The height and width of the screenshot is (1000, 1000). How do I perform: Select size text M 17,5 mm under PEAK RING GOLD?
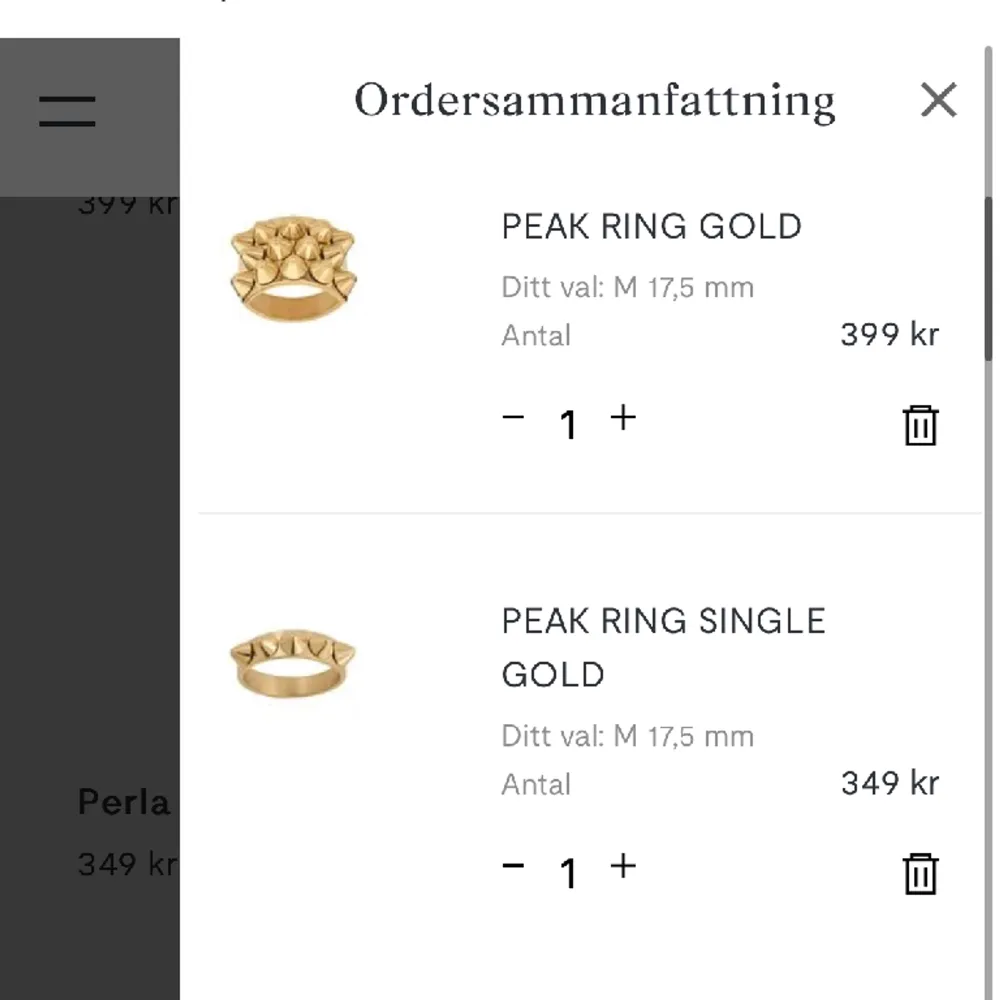[627, 287]
